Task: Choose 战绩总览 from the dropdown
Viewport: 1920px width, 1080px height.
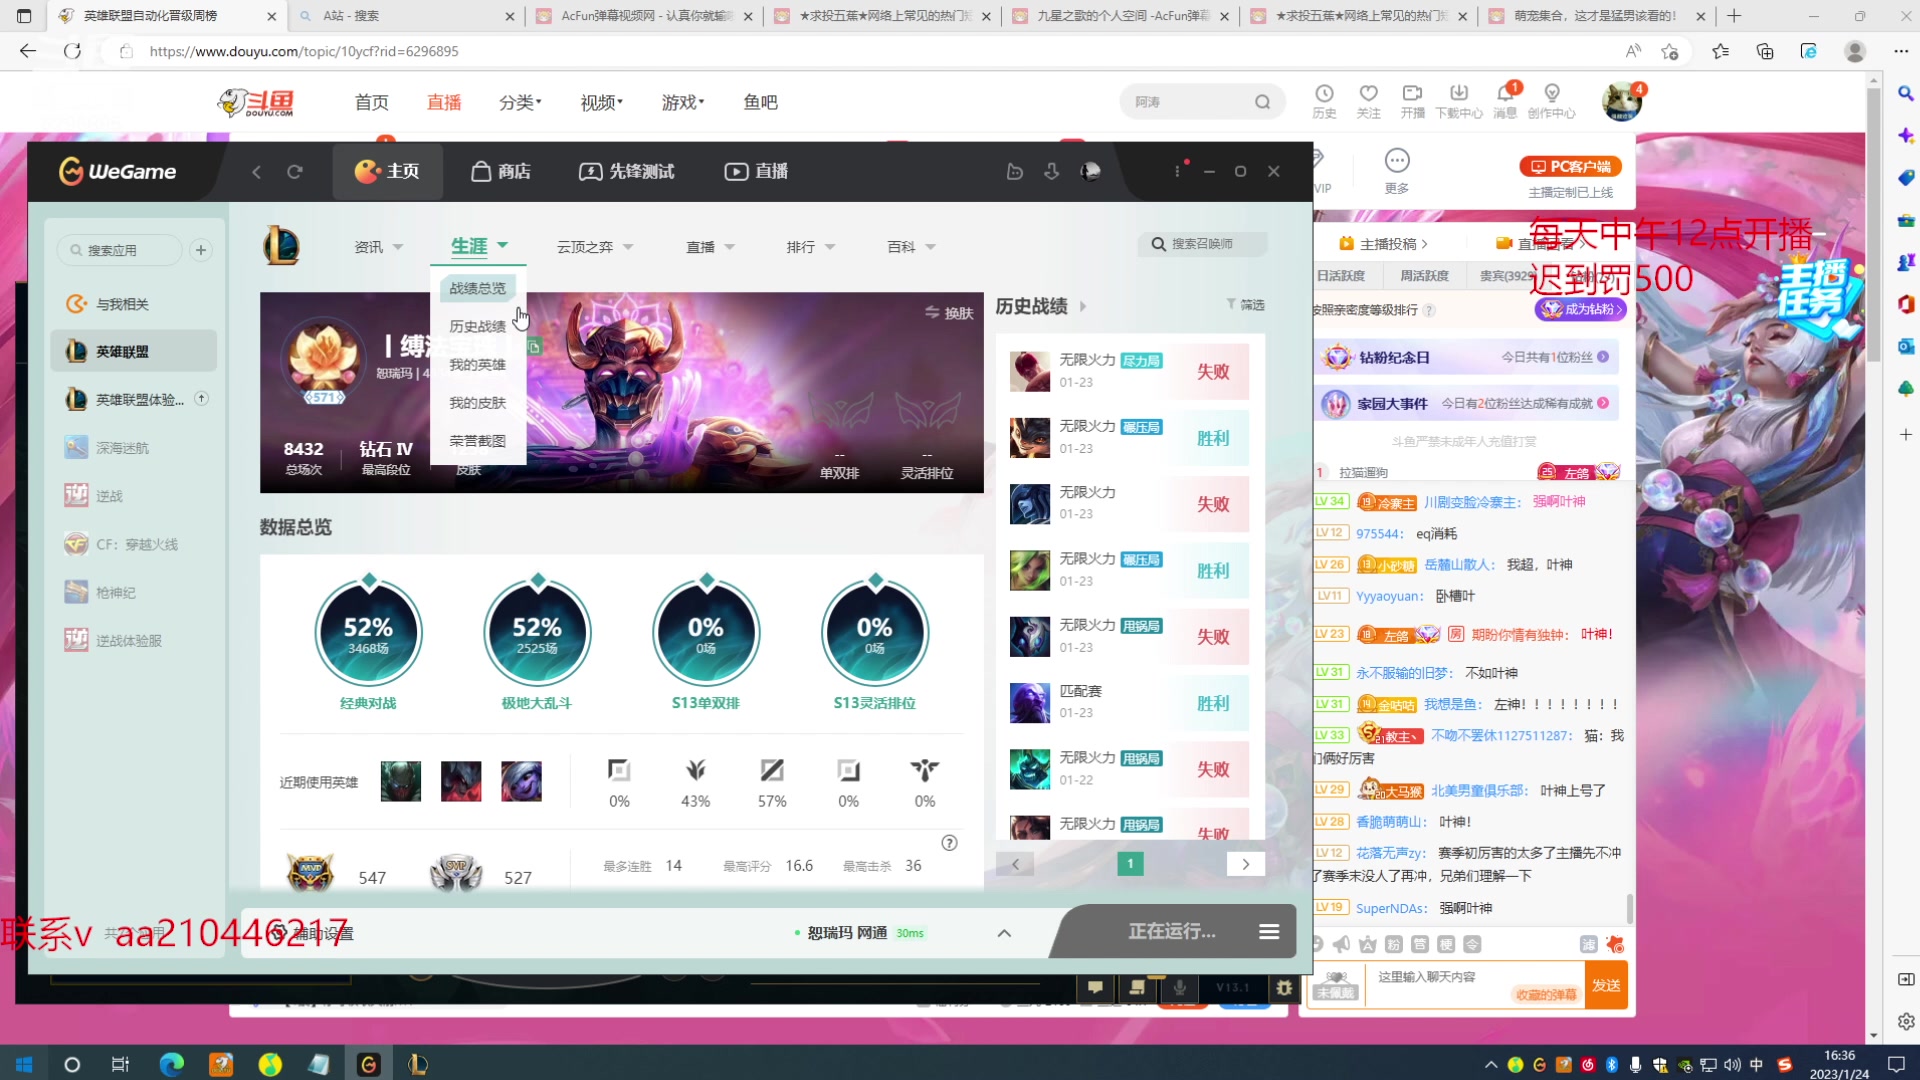Action: (477, 288)
